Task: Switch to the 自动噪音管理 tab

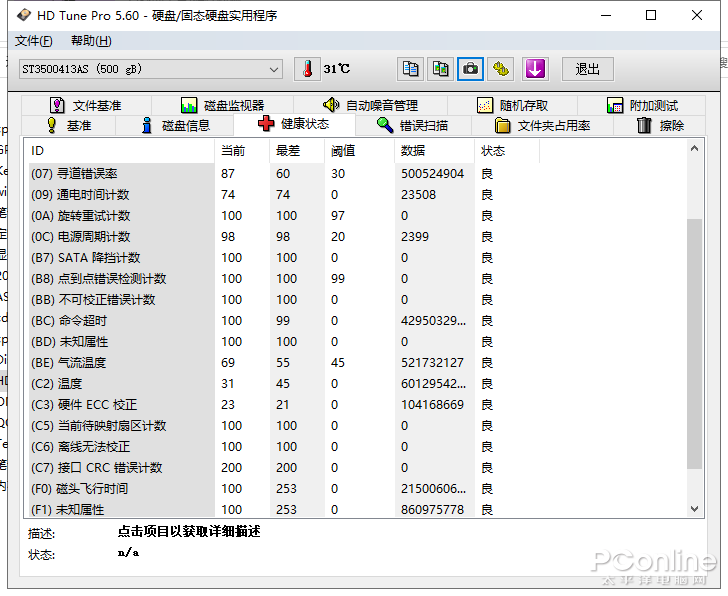Action: click(x=370, y=105)
